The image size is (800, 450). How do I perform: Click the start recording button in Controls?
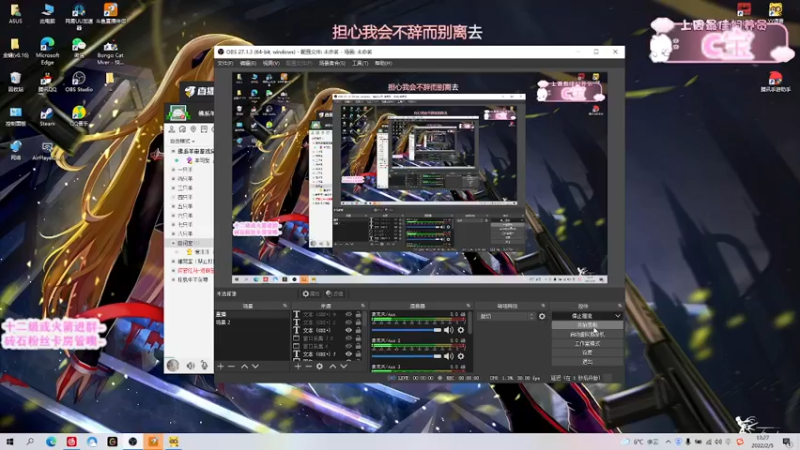click(x=587, y=325)
